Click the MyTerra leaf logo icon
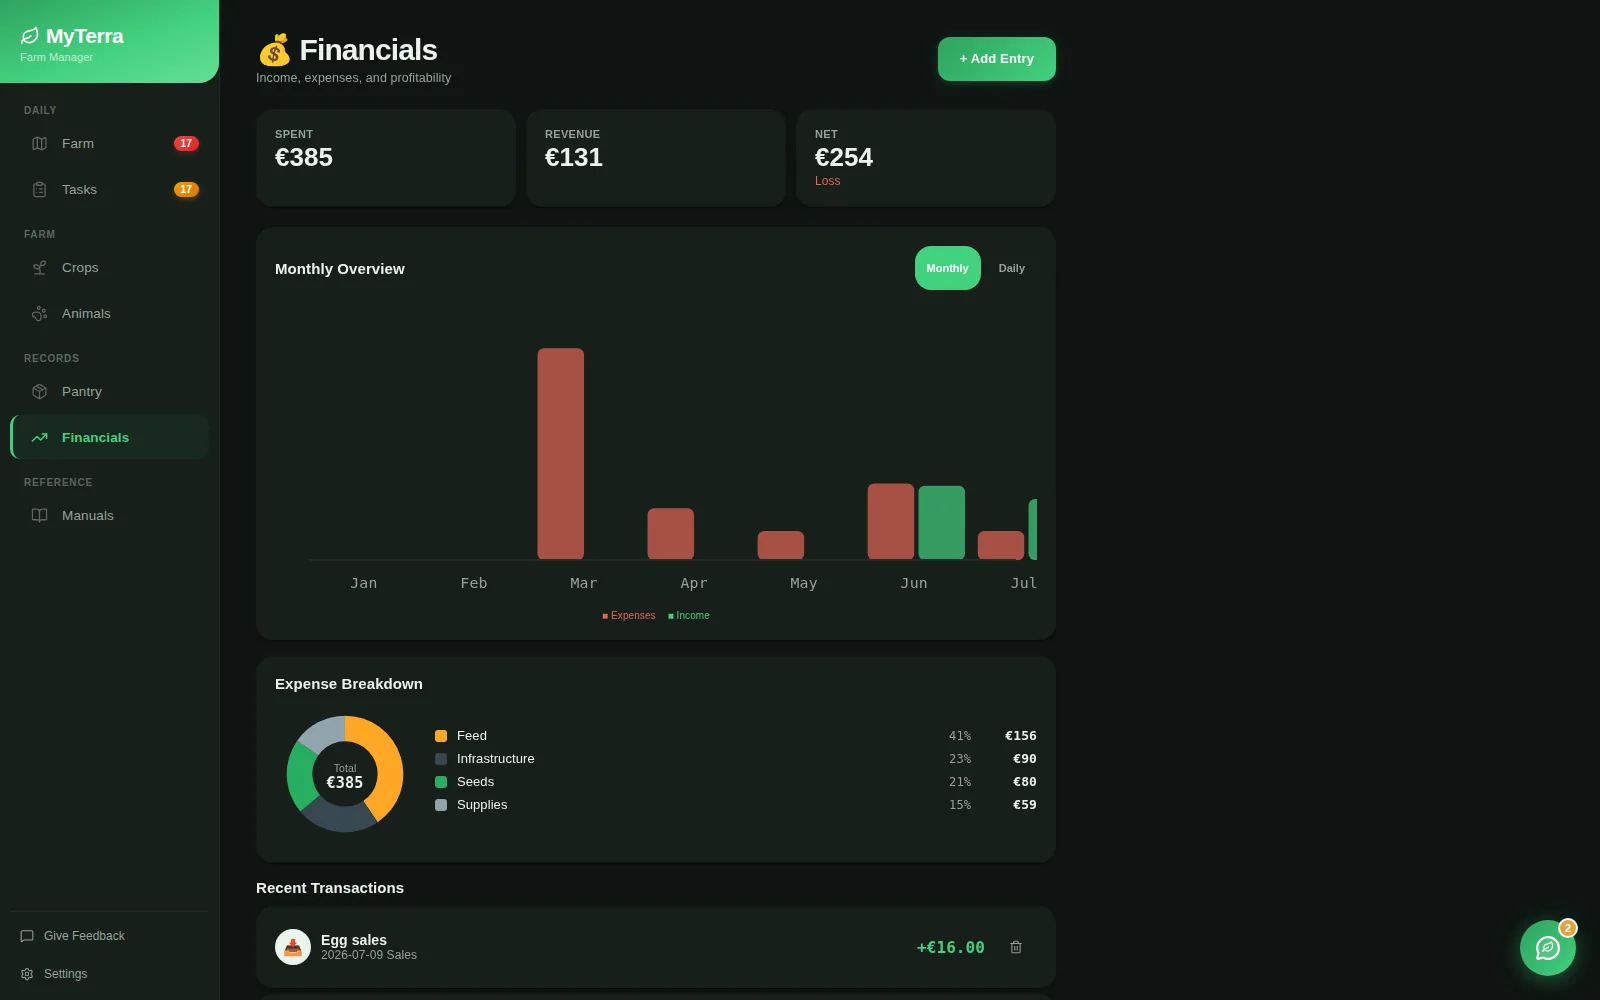The height and width of the screenshot is (1000, 1600). [x=30, y=36]
